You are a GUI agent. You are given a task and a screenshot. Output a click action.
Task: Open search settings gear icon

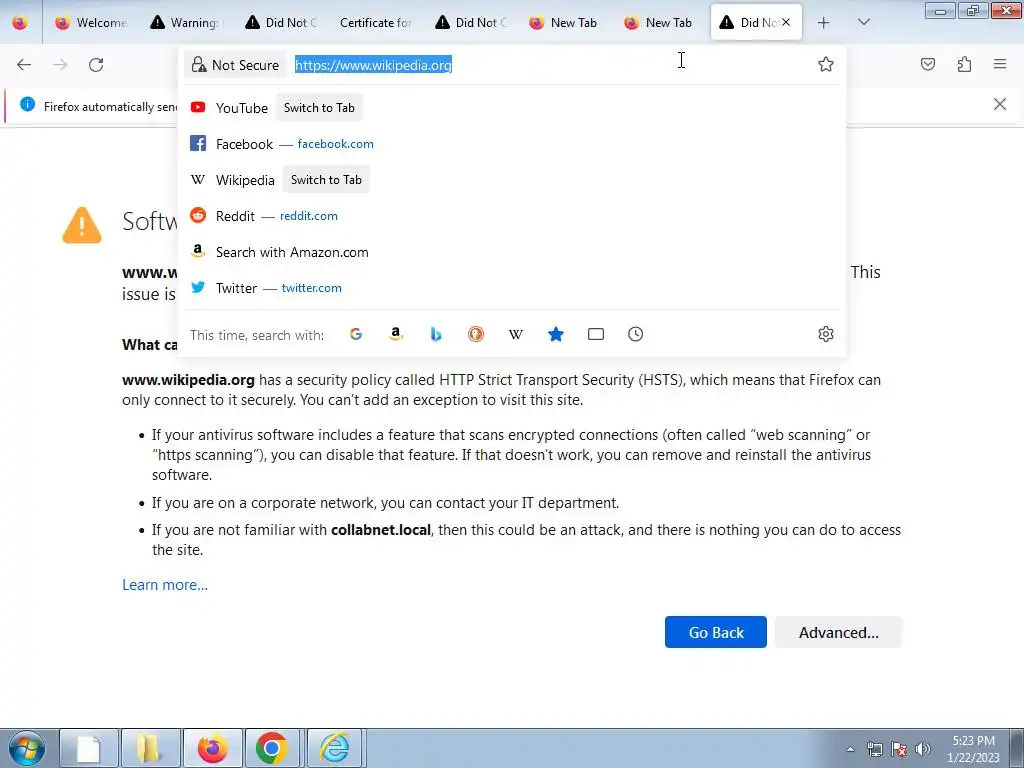(825, 334)
